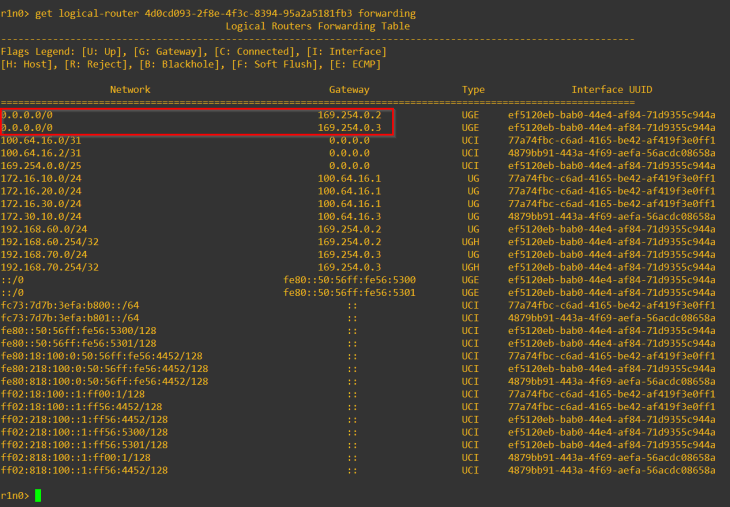Click the 'forwarding' keyword in the command line
Image resolution: width=730 pixels, height=507 pixels.
point(386,13)
